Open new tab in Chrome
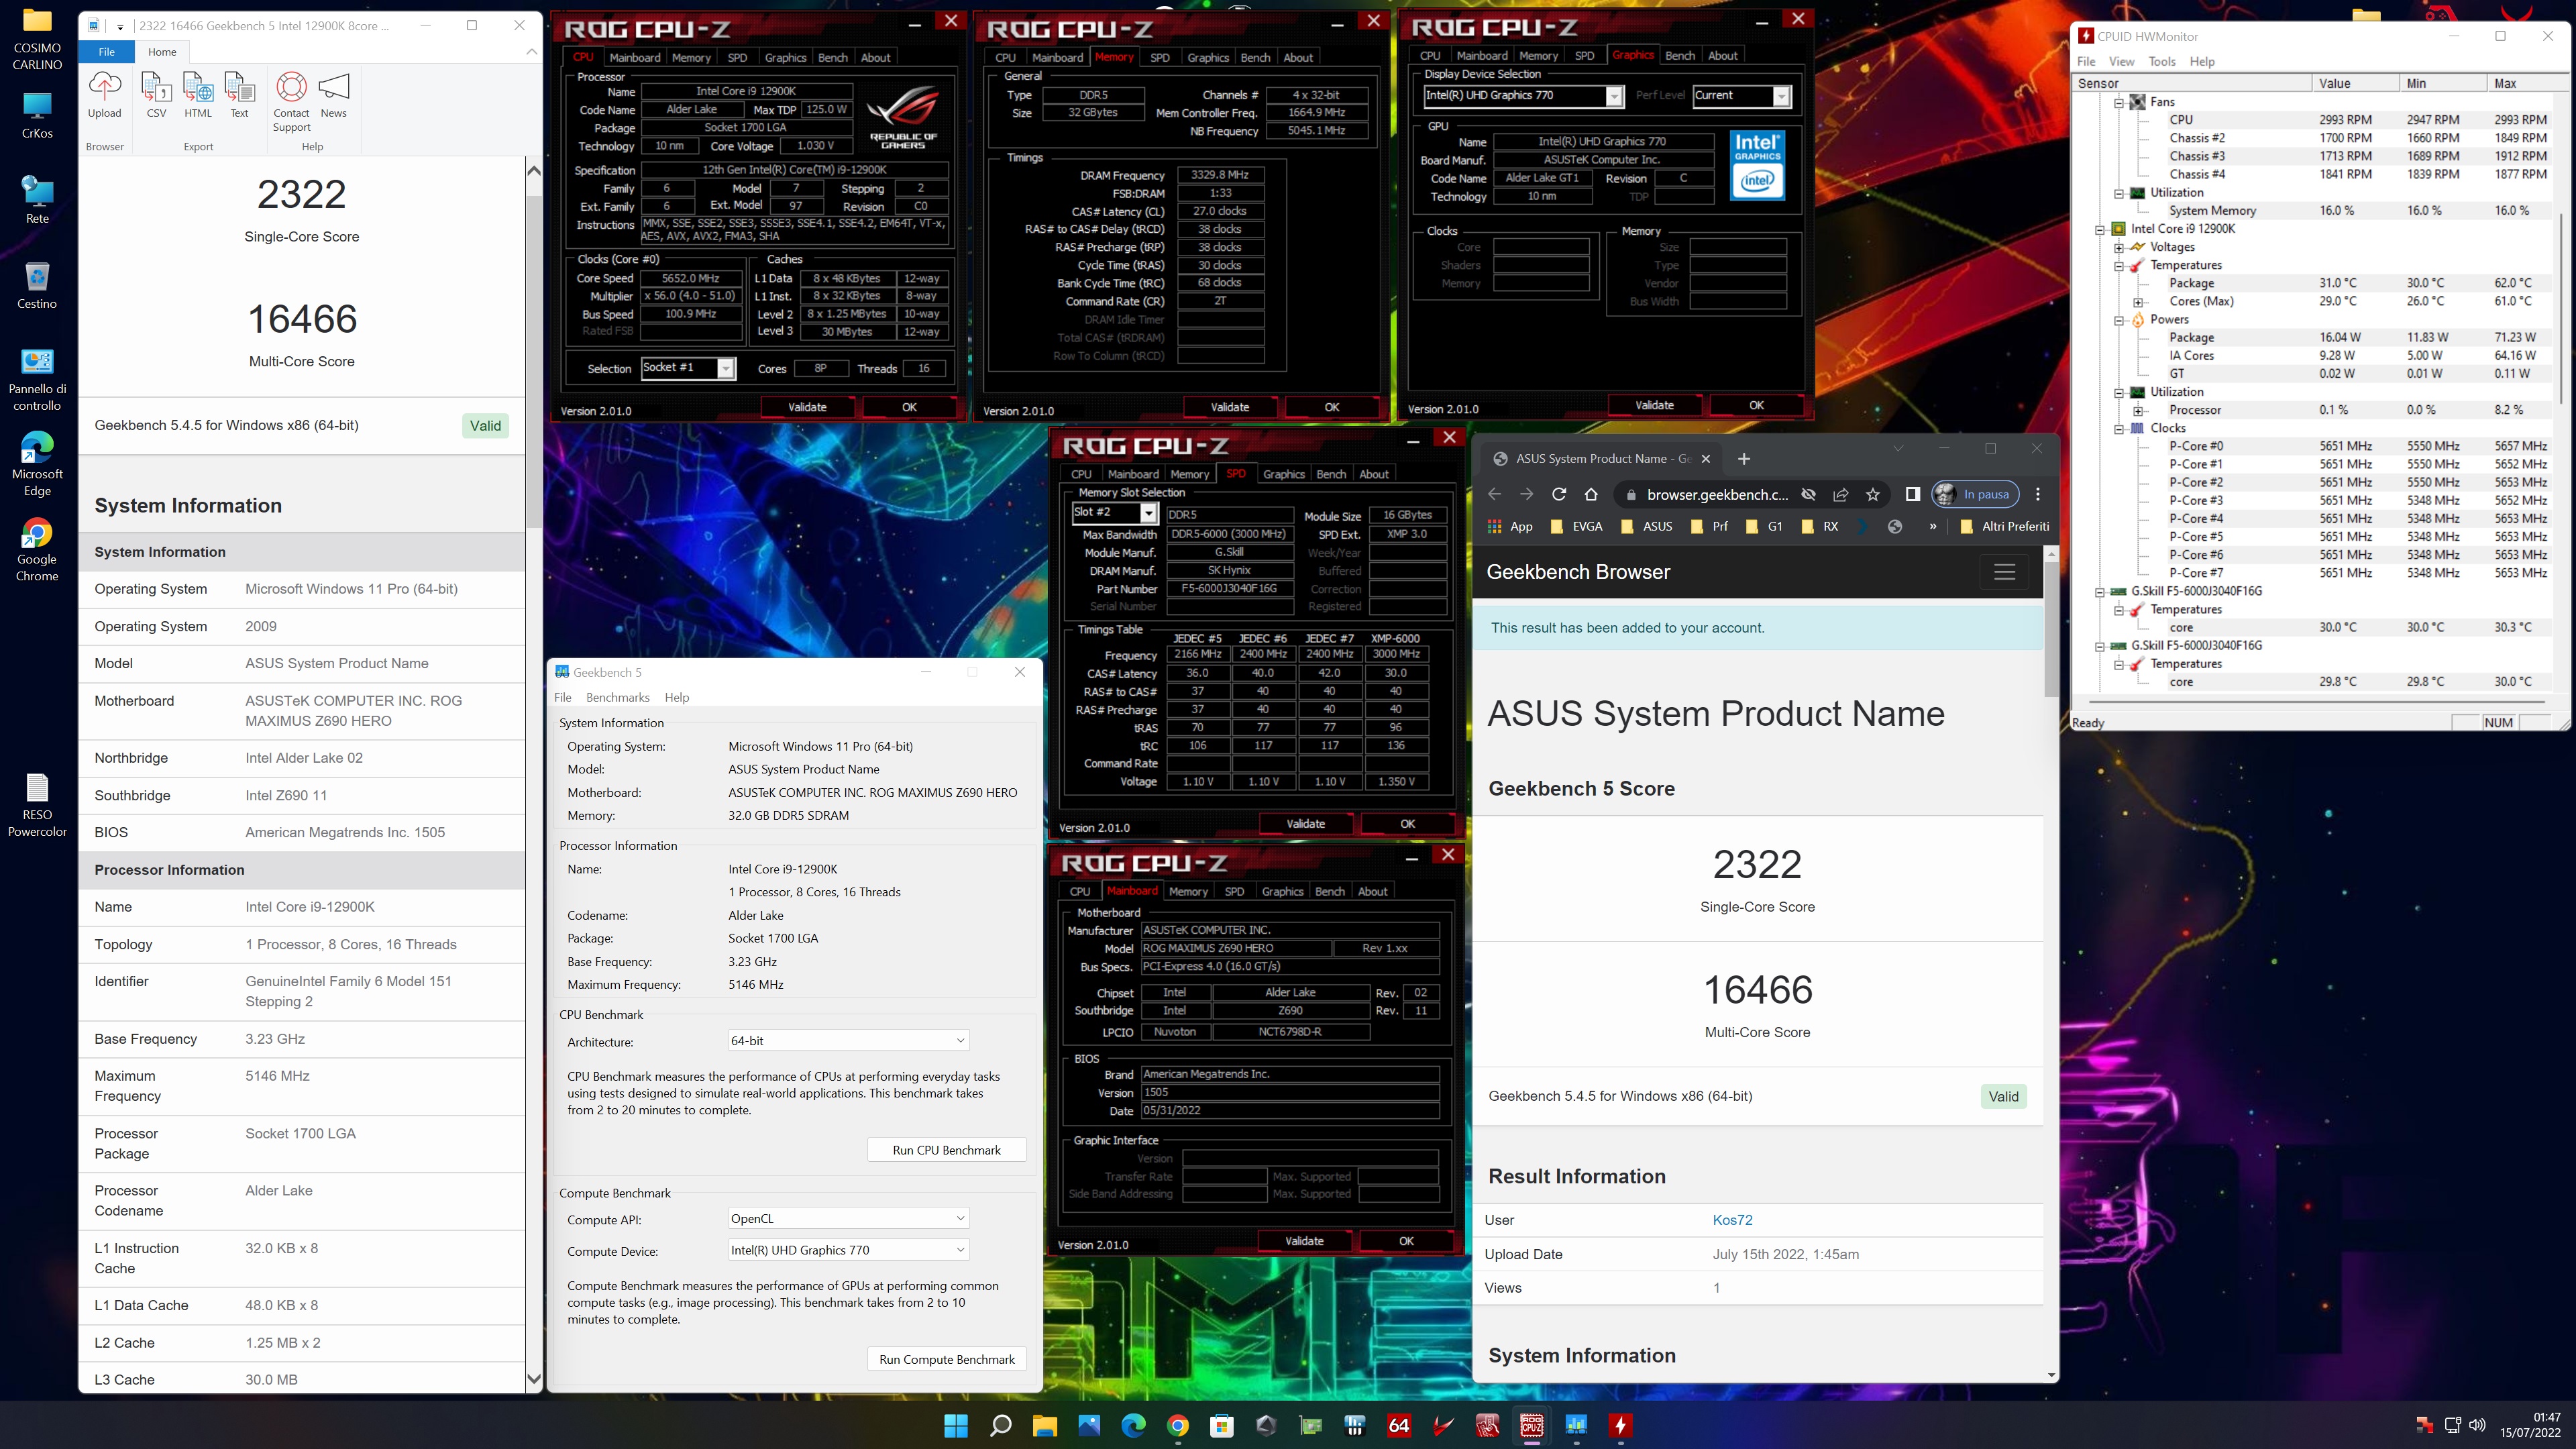2576x1449 pixels. tap(1744, 459)
